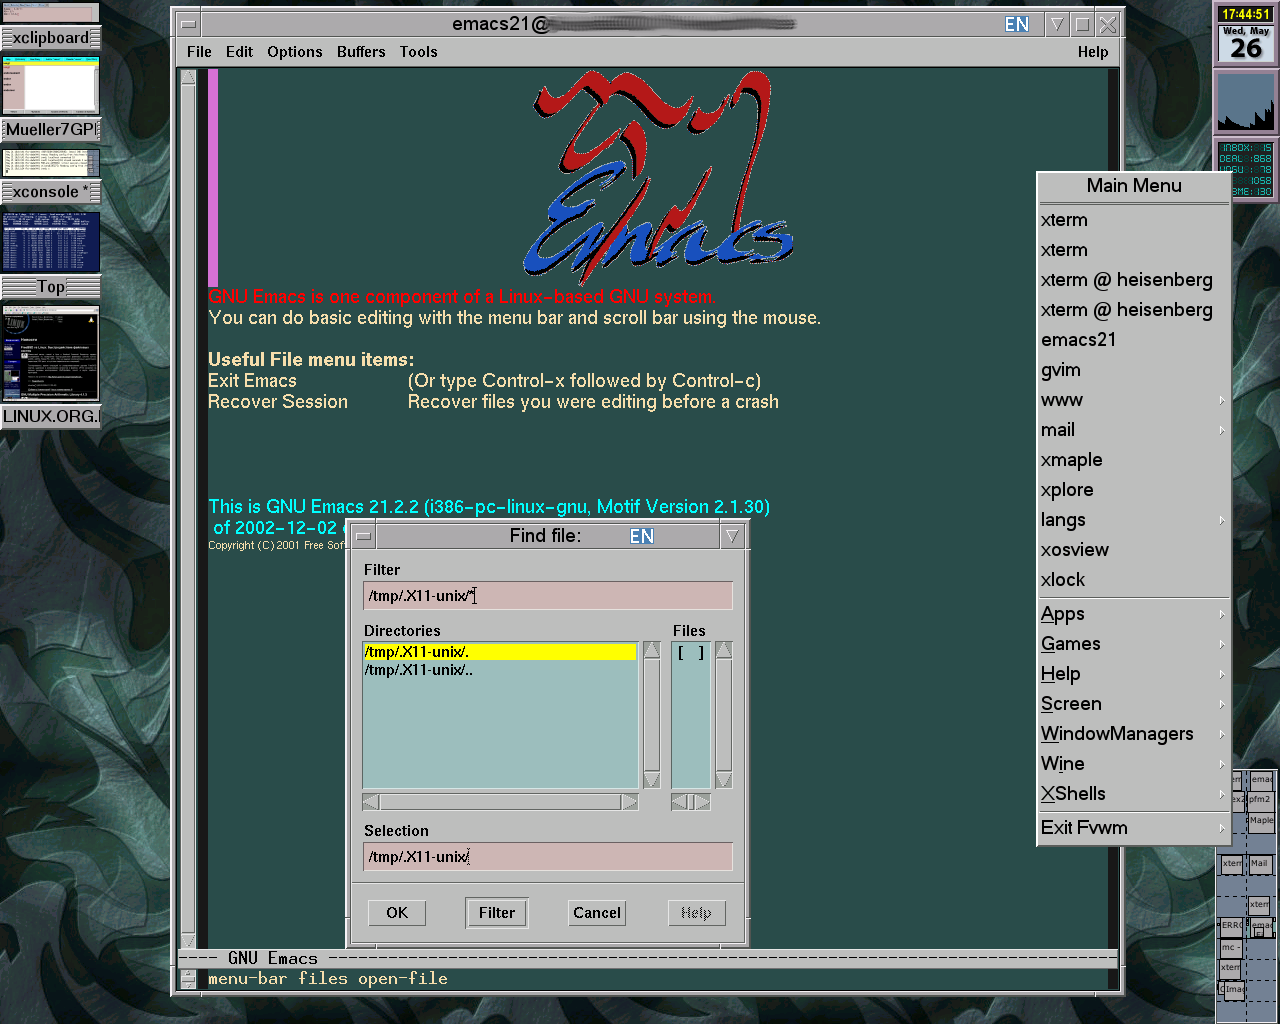Launch xmaple from Main Menu
Screen dimensions: 1280x1024
(x=1133, y=460)
